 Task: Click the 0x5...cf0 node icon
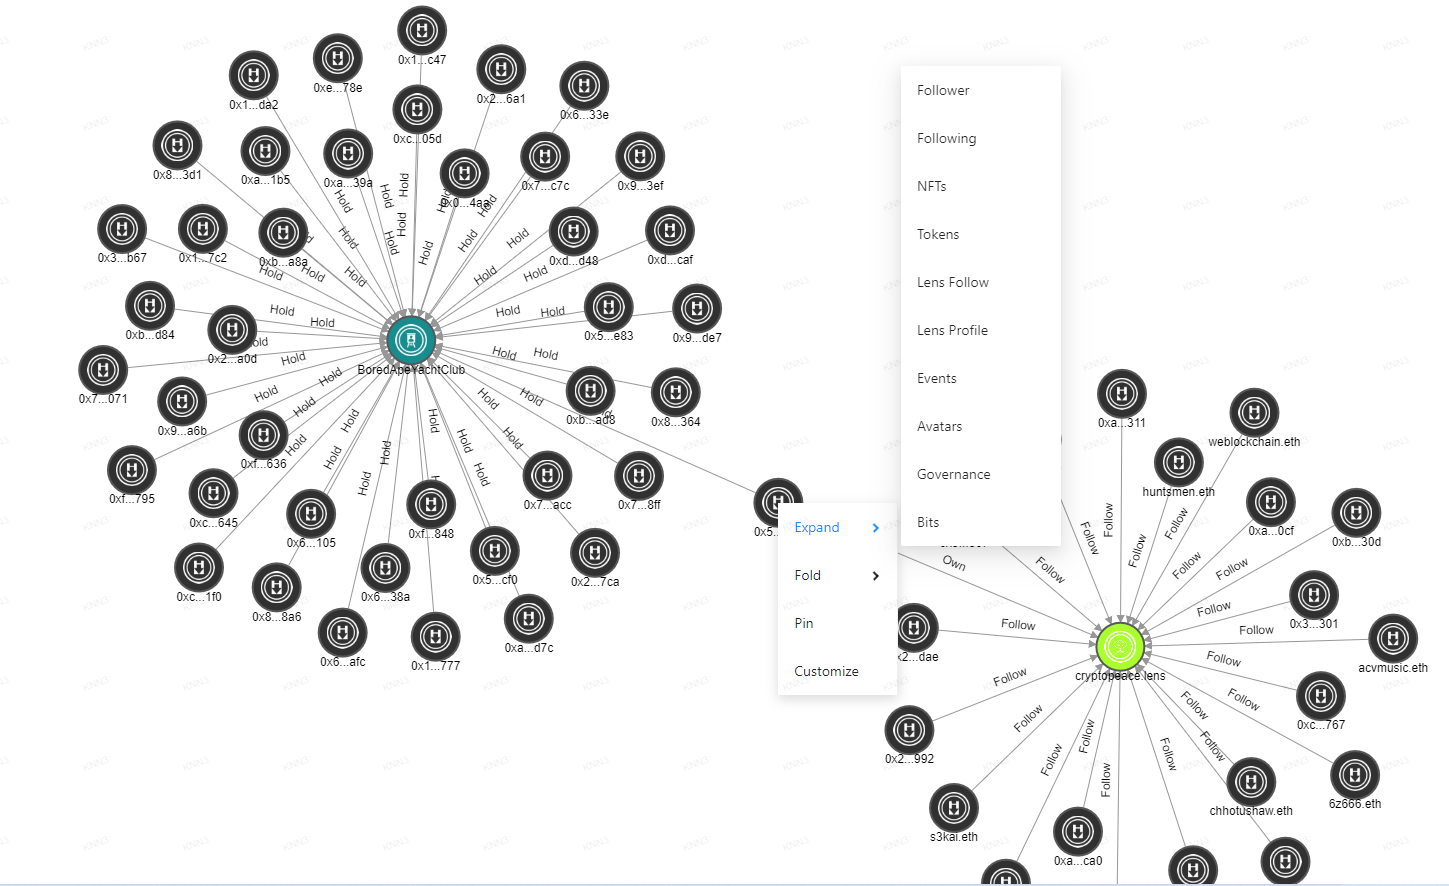point(495,551)
